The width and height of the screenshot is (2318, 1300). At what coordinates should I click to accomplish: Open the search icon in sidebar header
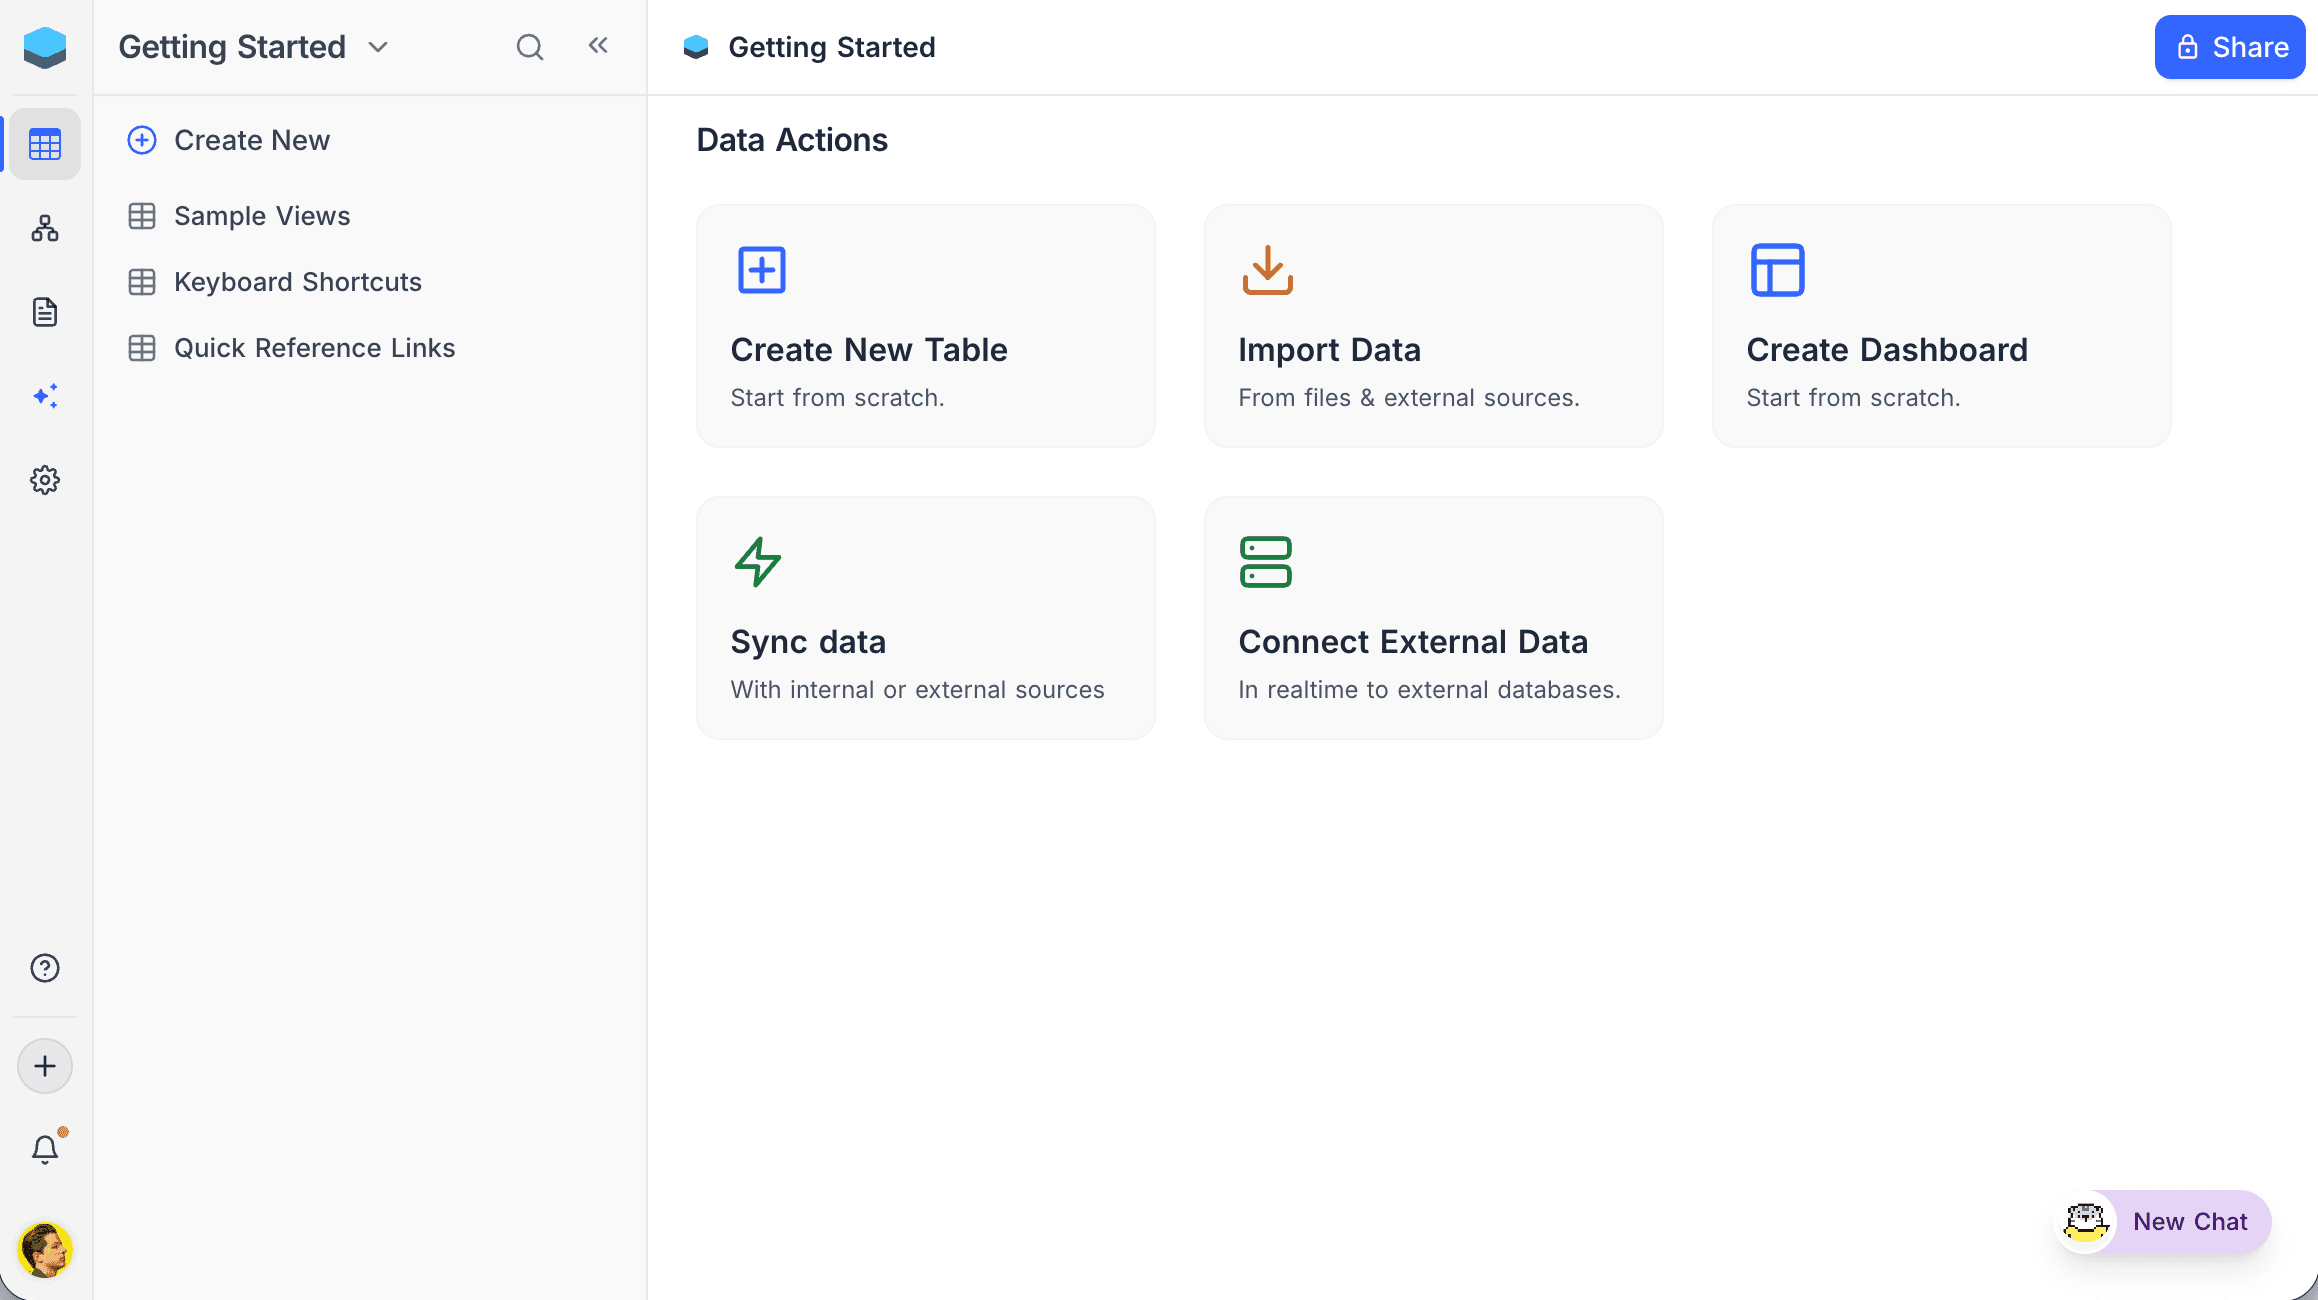coord(529,47)
